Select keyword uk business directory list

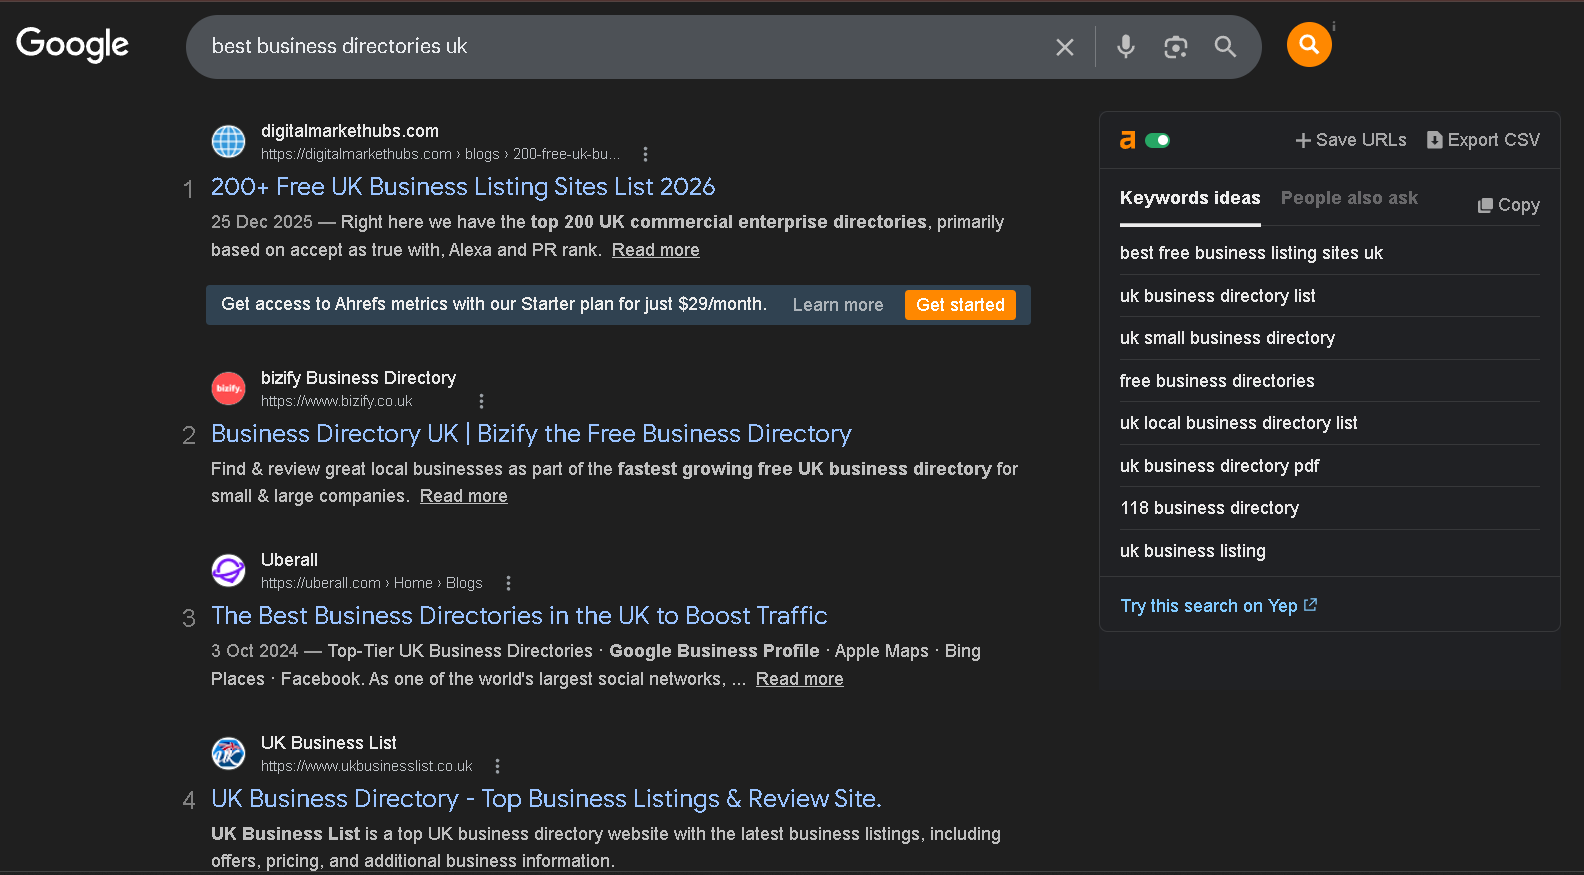(x=1217, y=296)
